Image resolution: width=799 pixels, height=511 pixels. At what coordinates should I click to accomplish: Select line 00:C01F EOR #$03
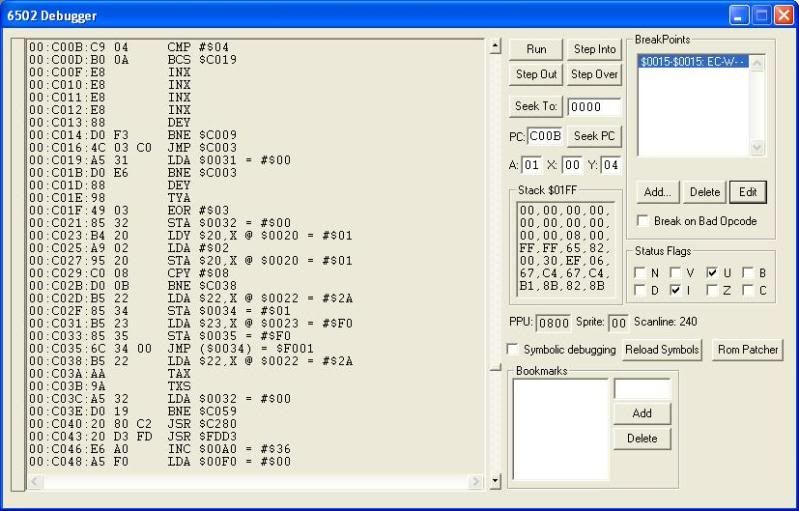pos(129,210)
